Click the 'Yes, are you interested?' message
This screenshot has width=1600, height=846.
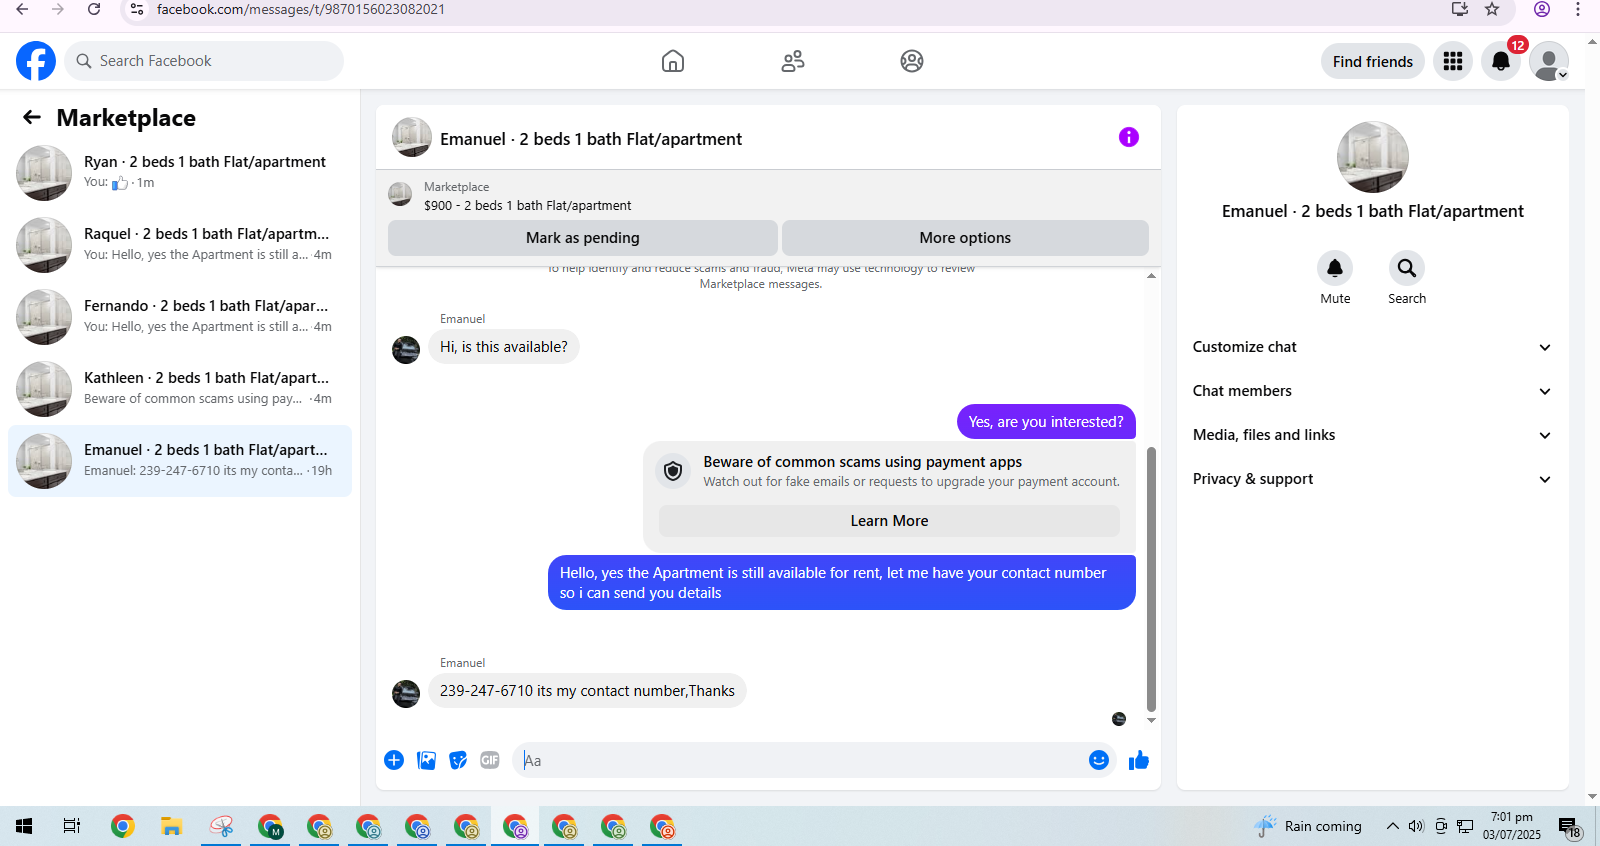(1046, 422)
